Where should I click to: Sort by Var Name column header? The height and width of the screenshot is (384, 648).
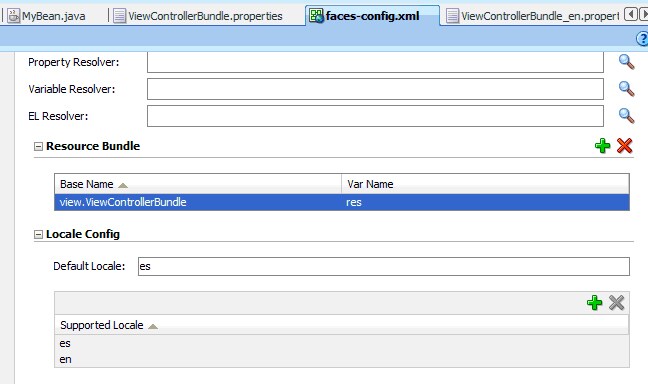pos(485,184)
